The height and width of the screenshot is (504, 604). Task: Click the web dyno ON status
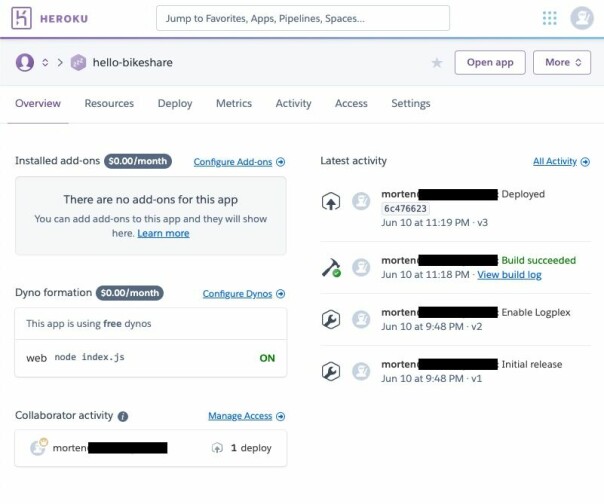[267, 358]
